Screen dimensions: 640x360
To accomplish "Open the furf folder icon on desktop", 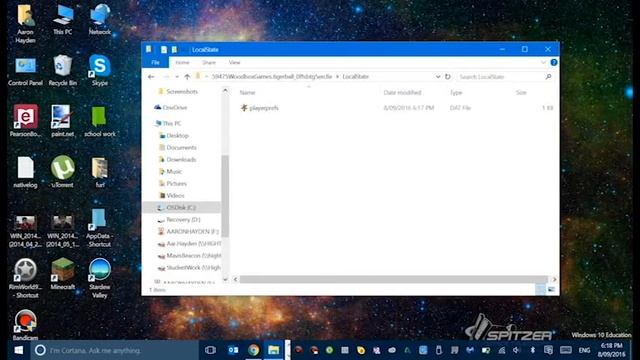I will tap(100, 172).
